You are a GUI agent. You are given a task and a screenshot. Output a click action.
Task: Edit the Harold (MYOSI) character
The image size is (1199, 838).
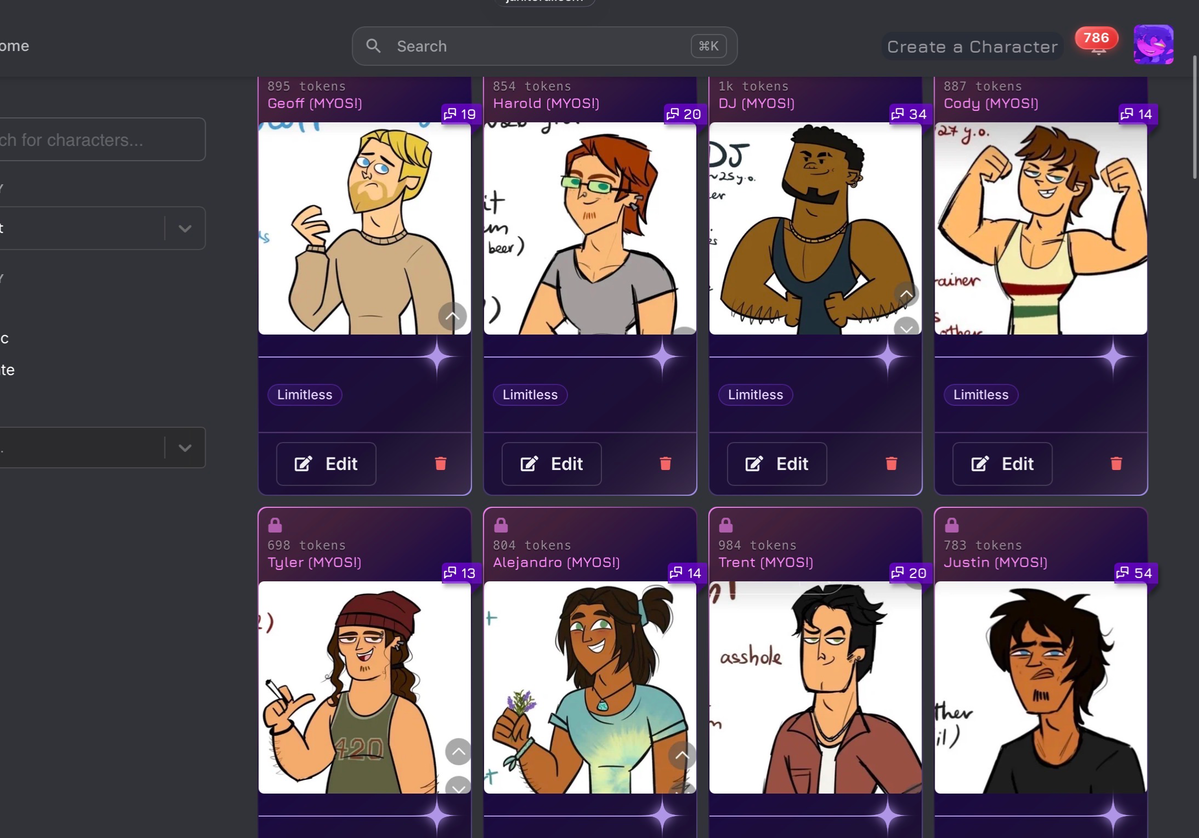[552, 464]
